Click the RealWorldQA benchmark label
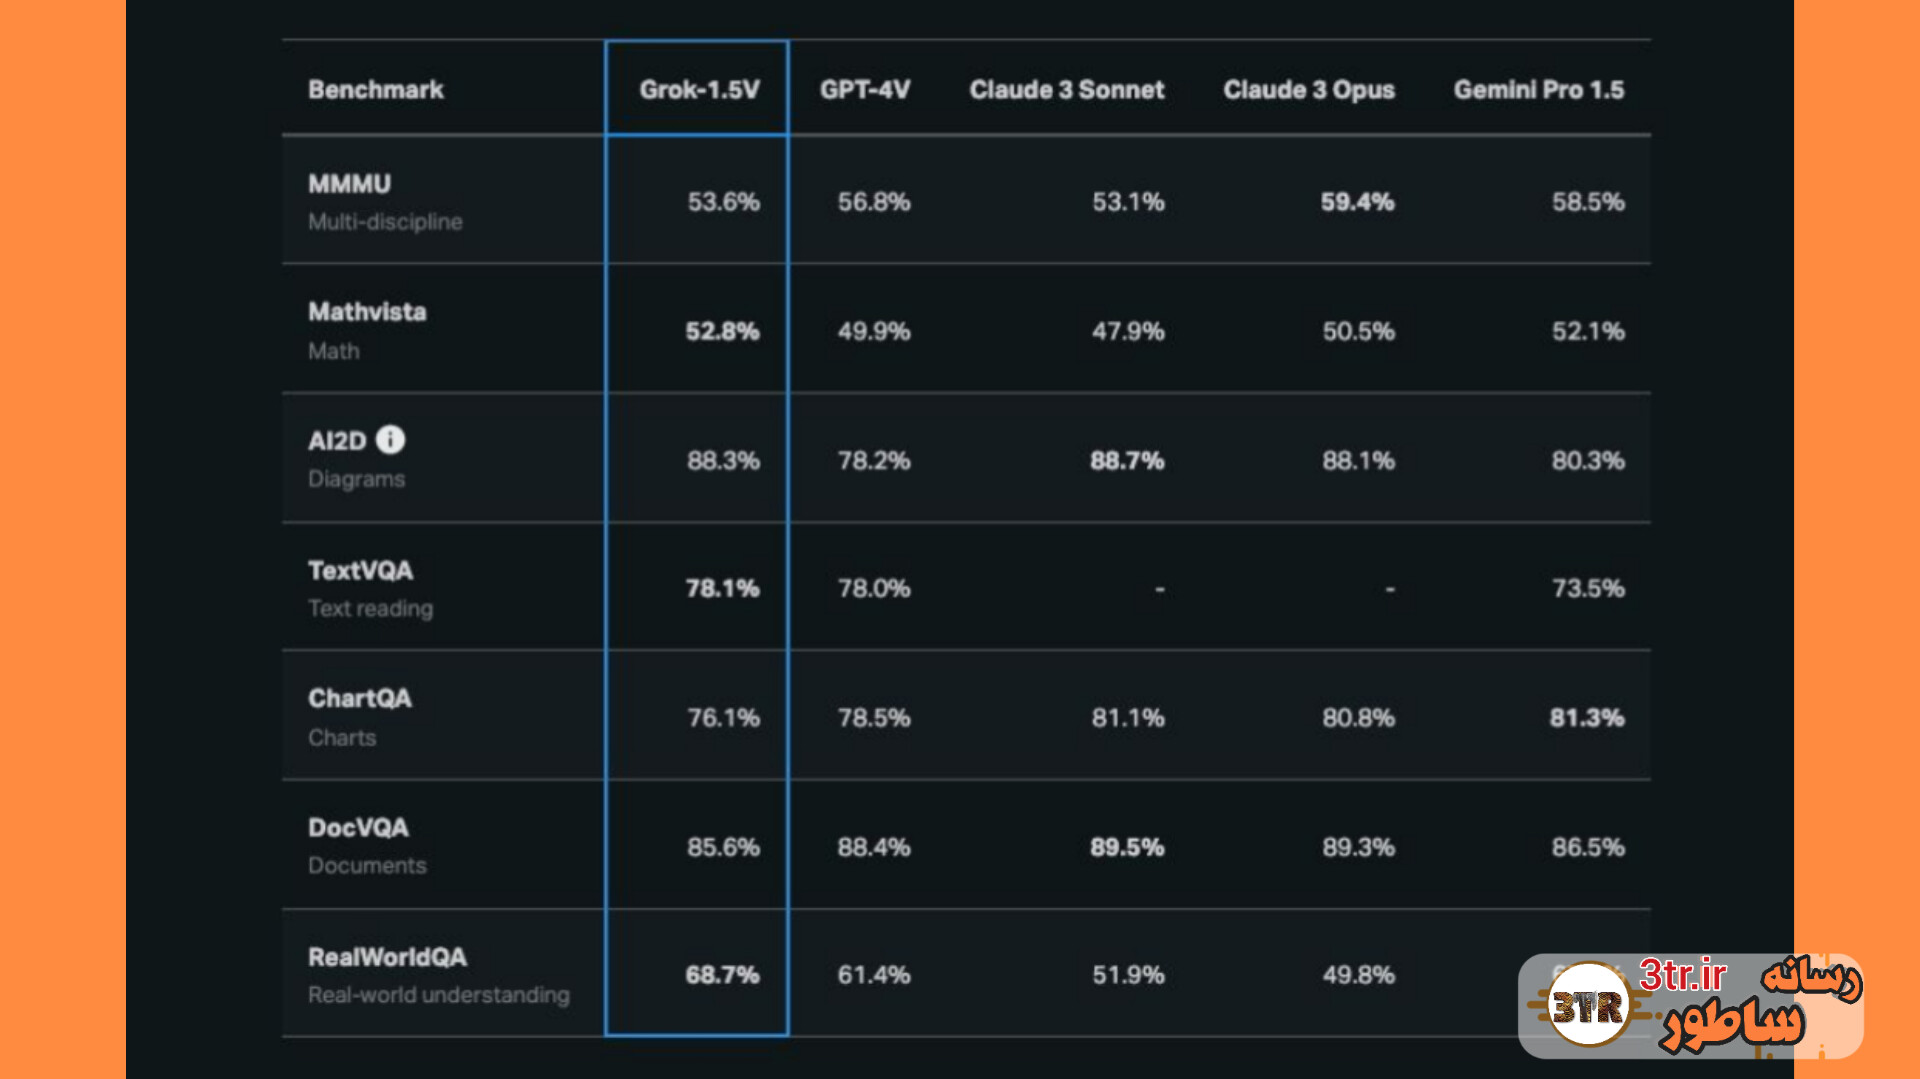1920x1079 pixels. coord(387,957)
